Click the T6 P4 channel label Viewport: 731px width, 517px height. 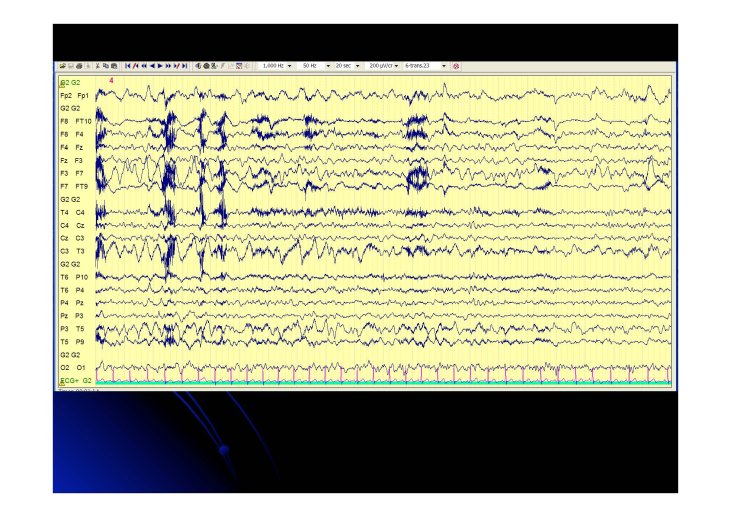pyautogui.click(x=72, y=290)
